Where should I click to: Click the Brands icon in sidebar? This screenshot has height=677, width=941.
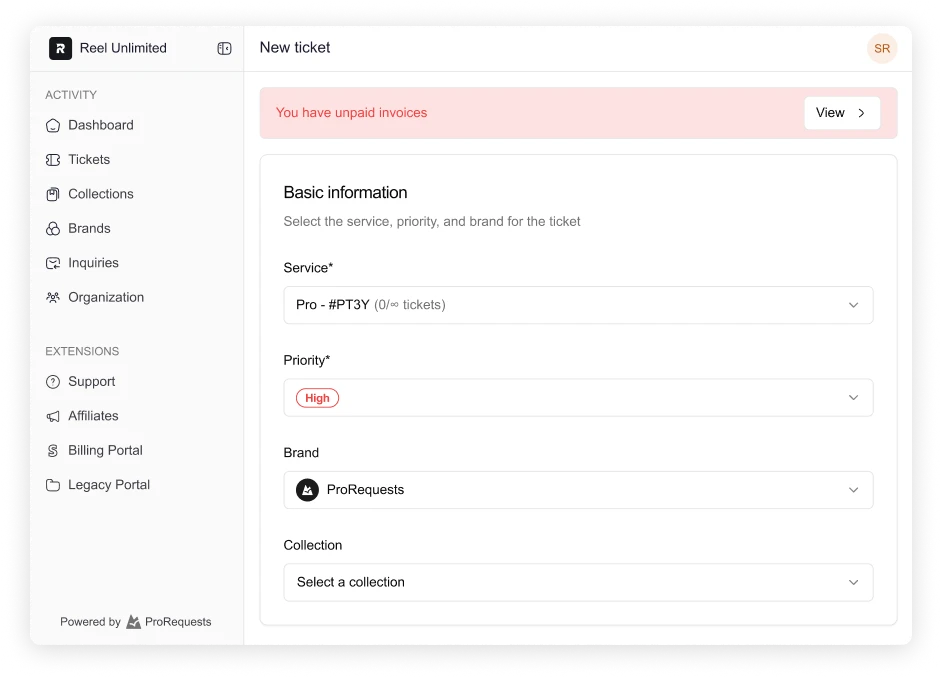[53, 229]
